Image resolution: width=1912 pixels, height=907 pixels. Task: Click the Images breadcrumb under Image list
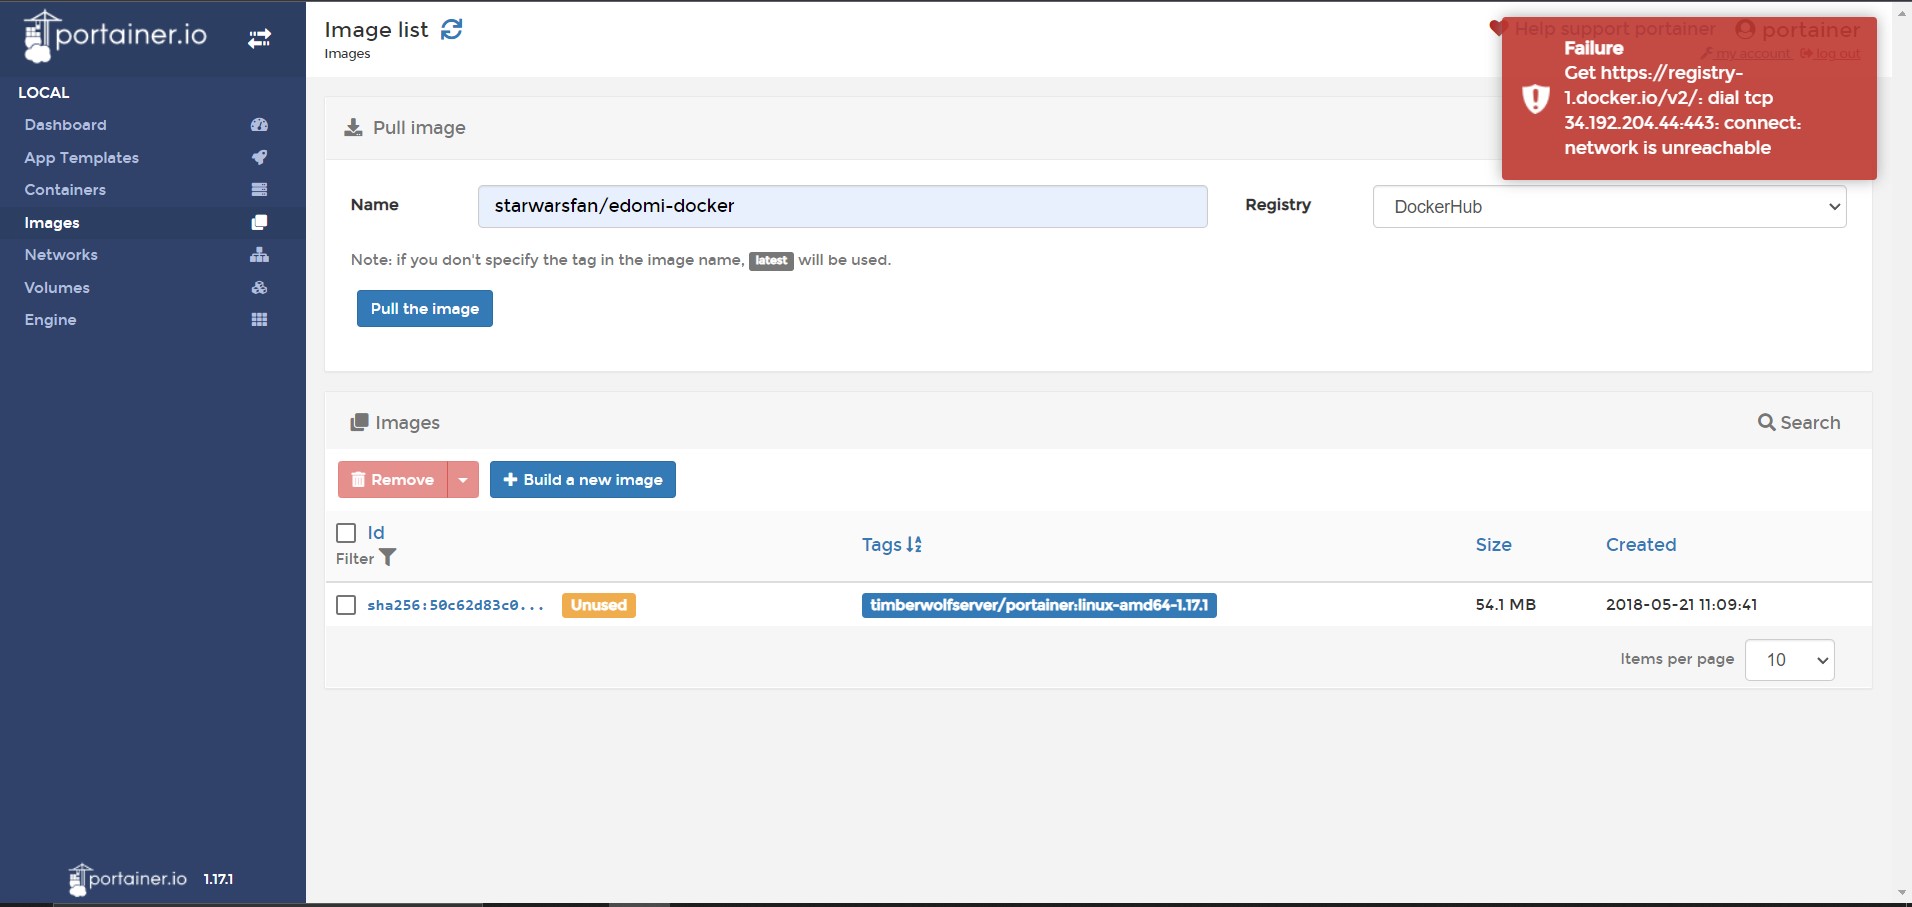tap(347, 54)
